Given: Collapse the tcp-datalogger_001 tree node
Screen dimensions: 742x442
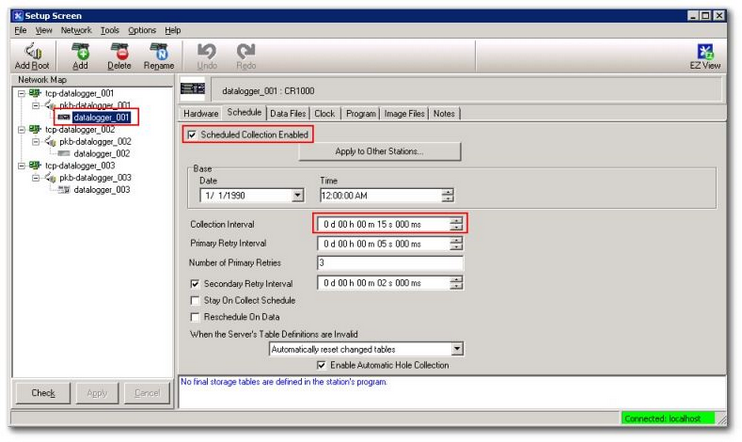Looking at the screenshot, I should click(x=23, y=93).
